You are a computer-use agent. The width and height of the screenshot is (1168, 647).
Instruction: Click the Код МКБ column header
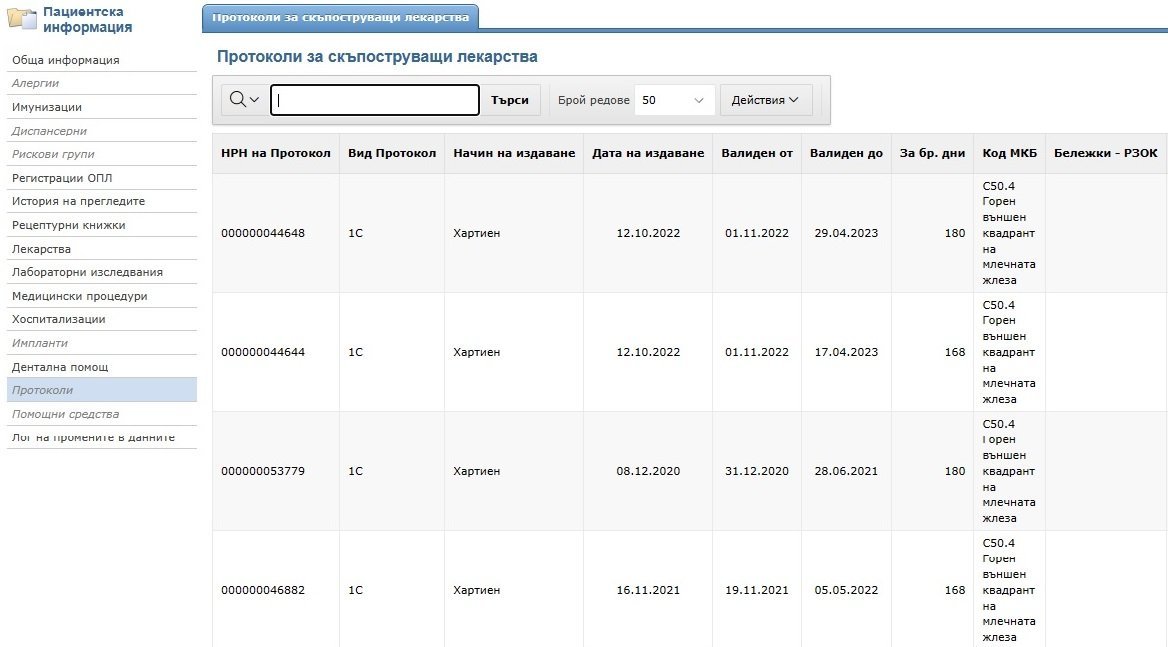coord(1009,153)
